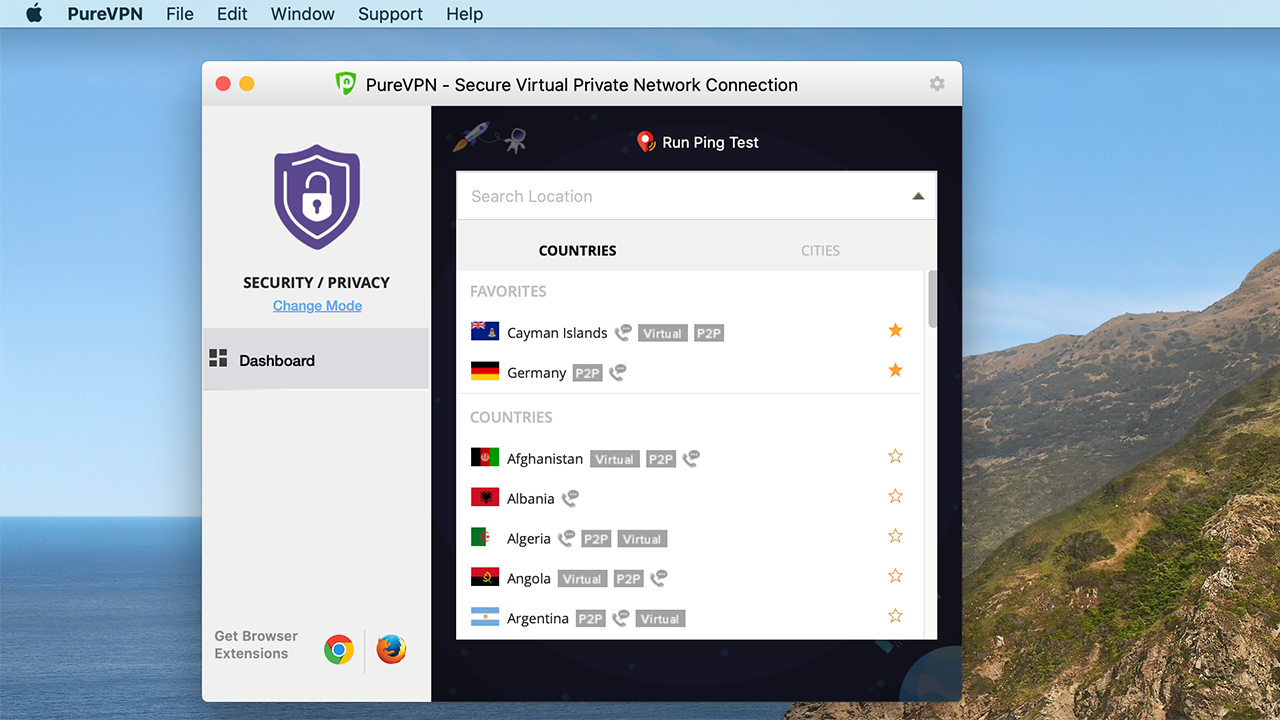This screenshot has width=1280, height=720.
Task: Favorite Argentina with its star
Action: click(x=895, y=616)
